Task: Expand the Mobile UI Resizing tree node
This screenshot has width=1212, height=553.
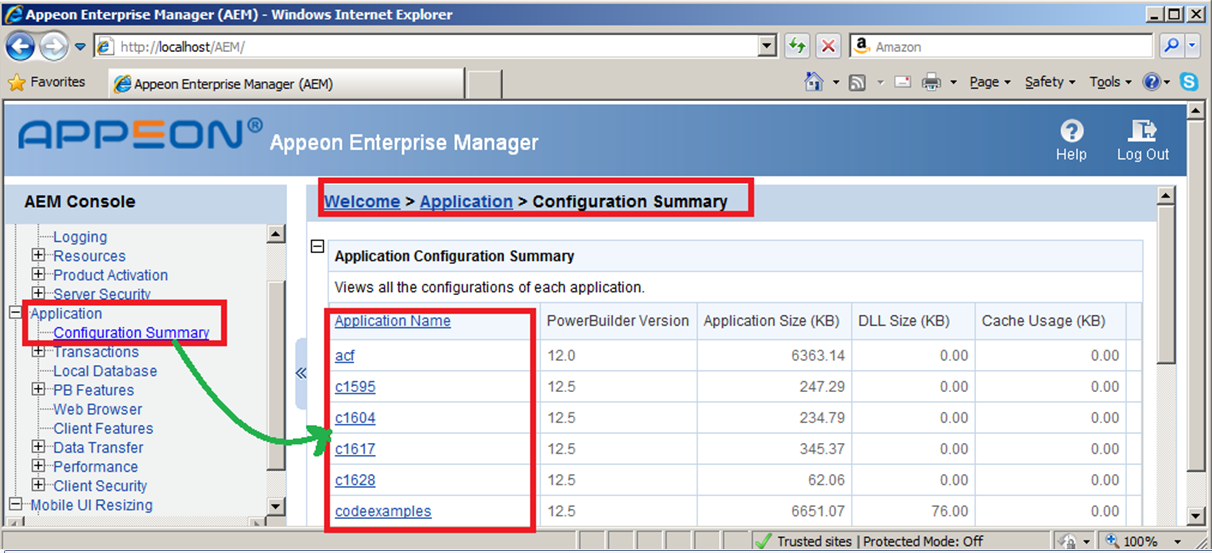Action: [16, 504]
